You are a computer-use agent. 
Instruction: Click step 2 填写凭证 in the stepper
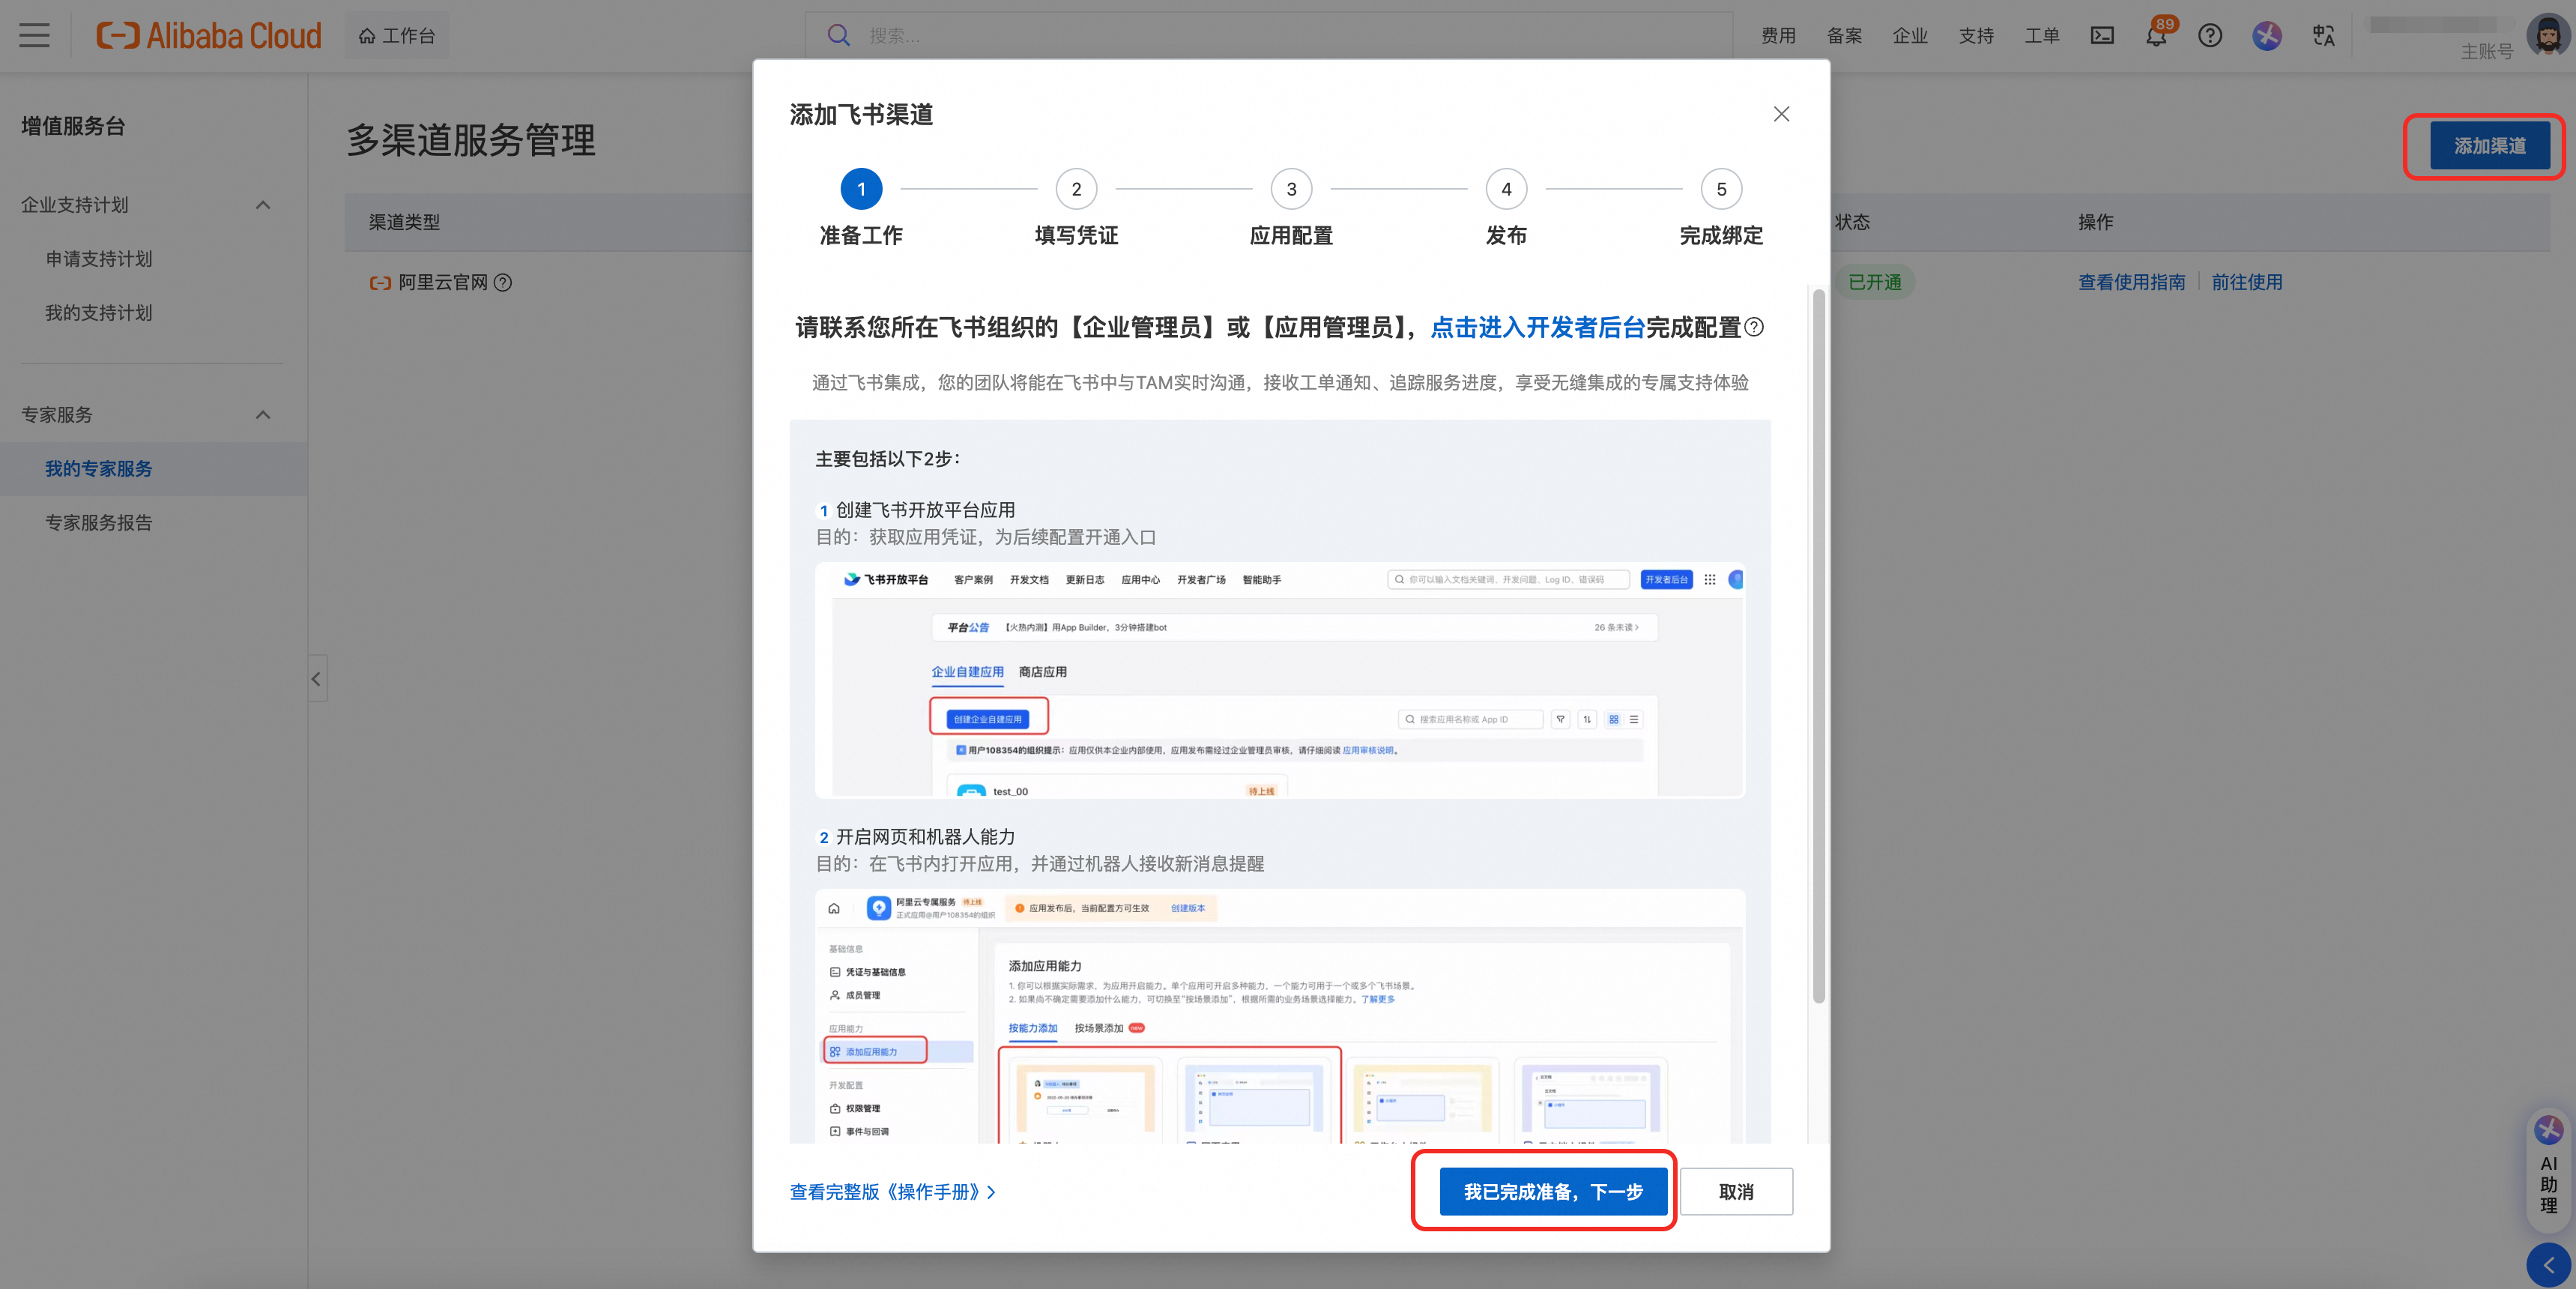[x=1076, y=189]
